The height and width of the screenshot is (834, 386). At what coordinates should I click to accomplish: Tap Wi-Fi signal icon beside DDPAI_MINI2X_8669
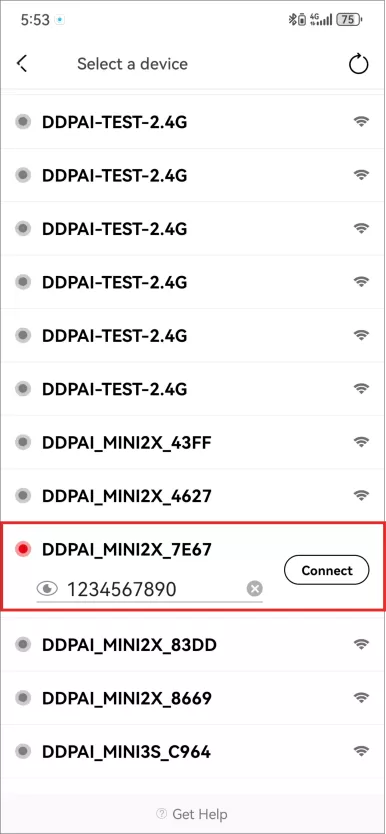click(362, 697)
